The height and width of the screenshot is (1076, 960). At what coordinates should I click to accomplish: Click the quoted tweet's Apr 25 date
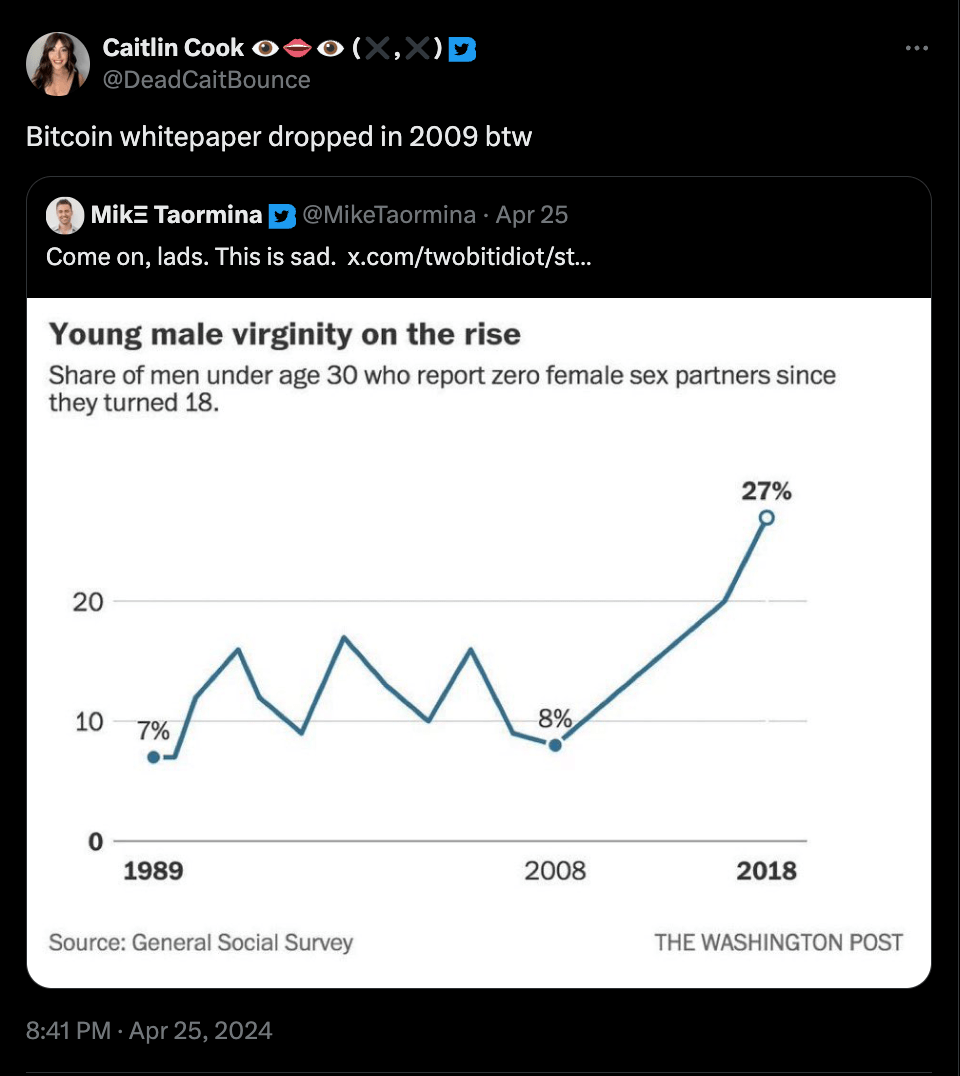coord(532,214)
